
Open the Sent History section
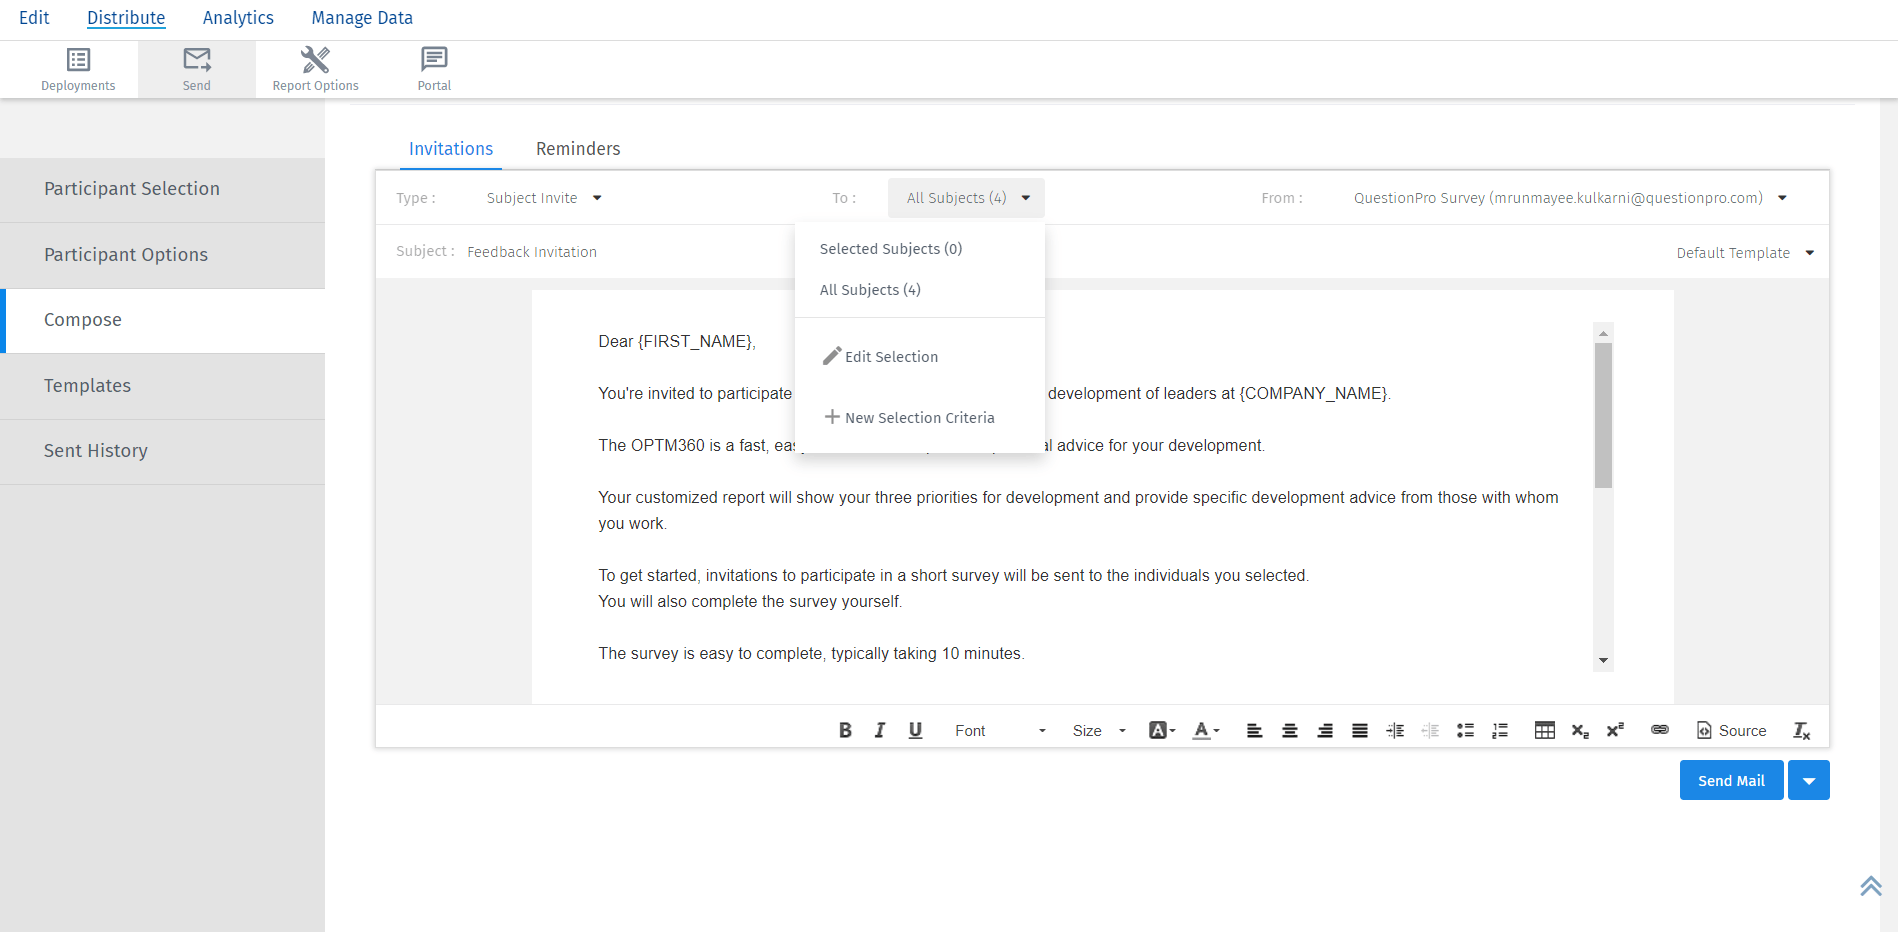point(162,451)
